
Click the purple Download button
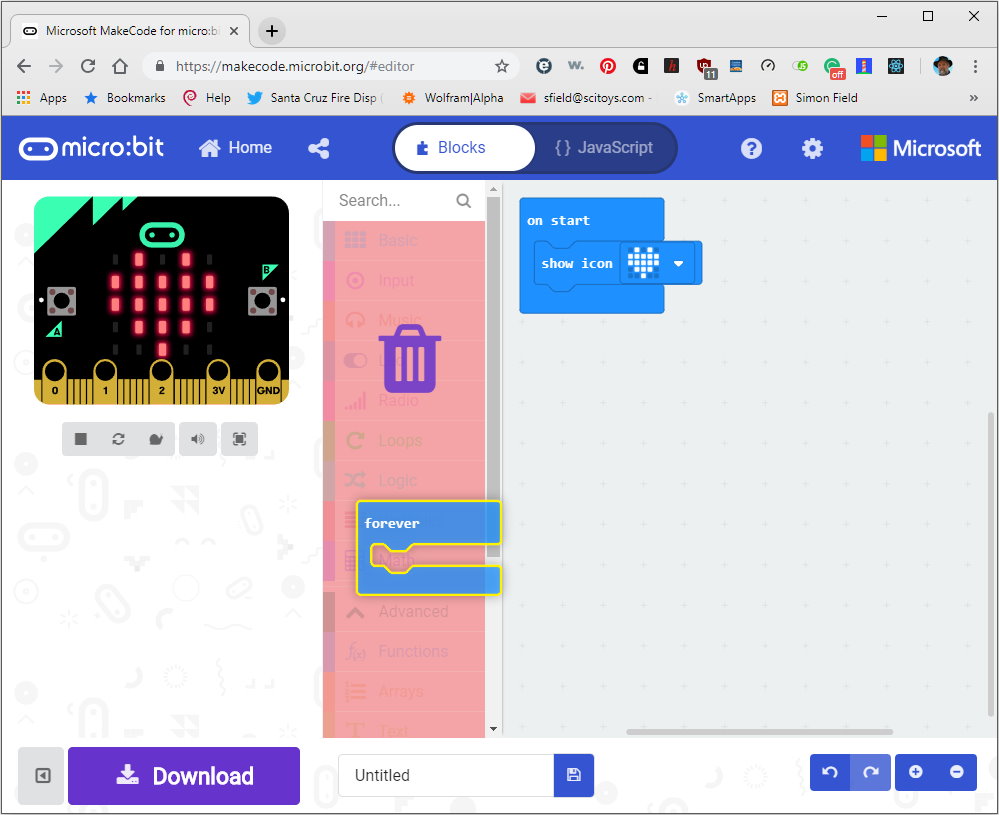(184, 775)
